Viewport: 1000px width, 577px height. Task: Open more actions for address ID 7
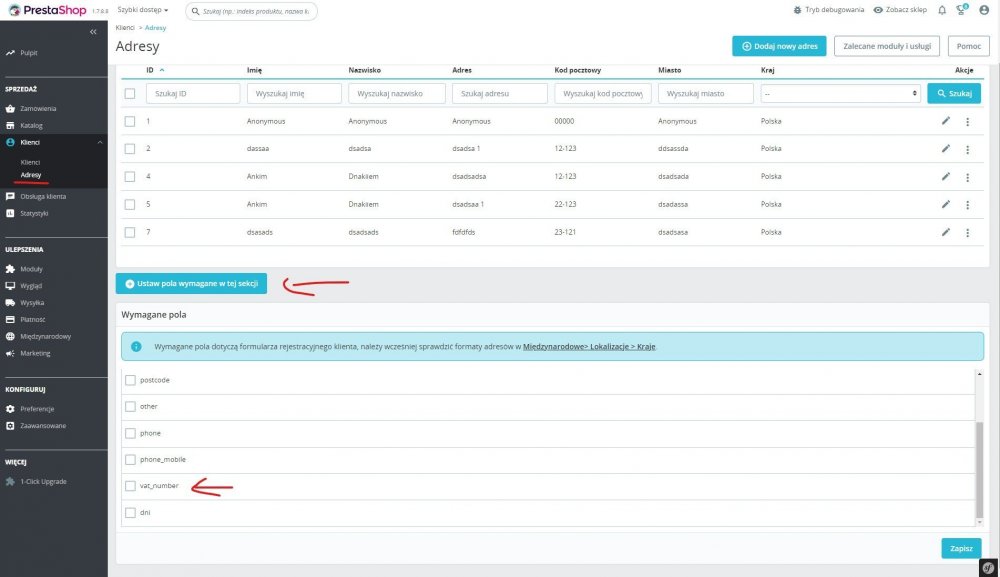[x=967, y=233]
